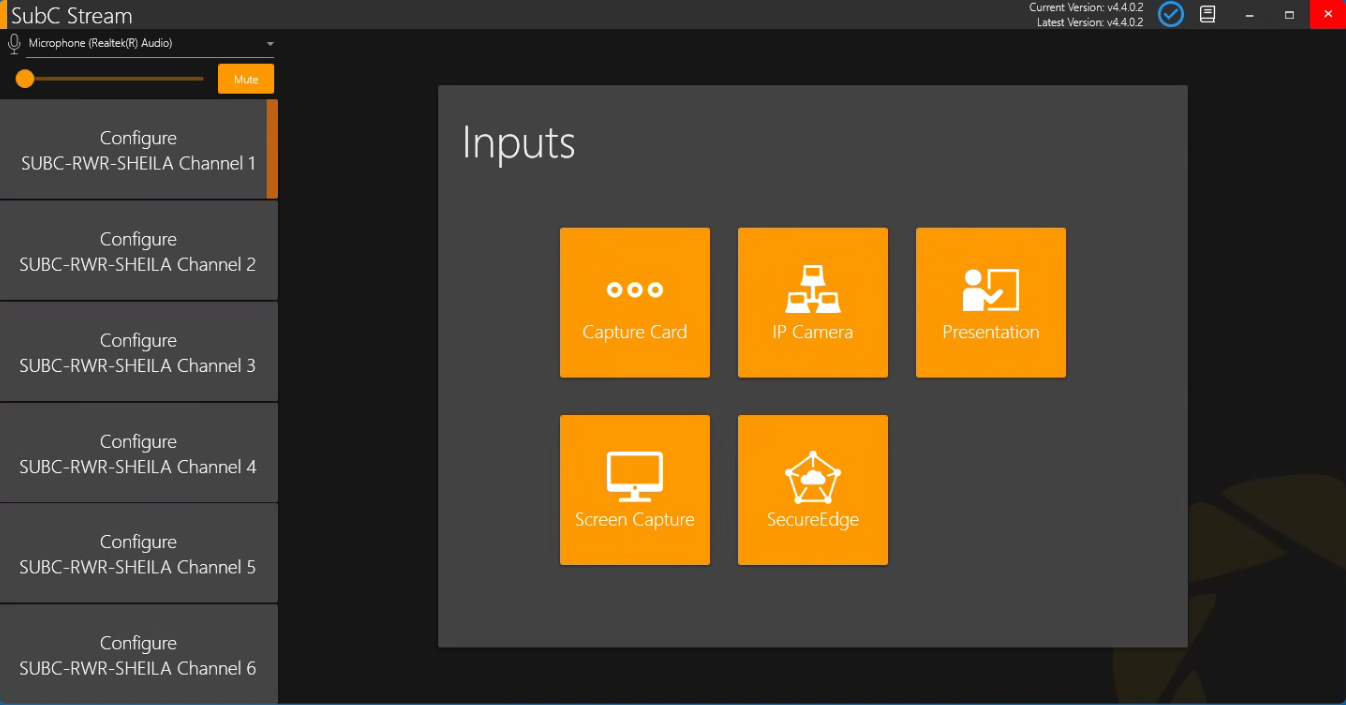Image resolution: width=1346 pixels, height=705 pixels.
Task: Expand the microphone device dropdown arrow
Action: point(270,44)
